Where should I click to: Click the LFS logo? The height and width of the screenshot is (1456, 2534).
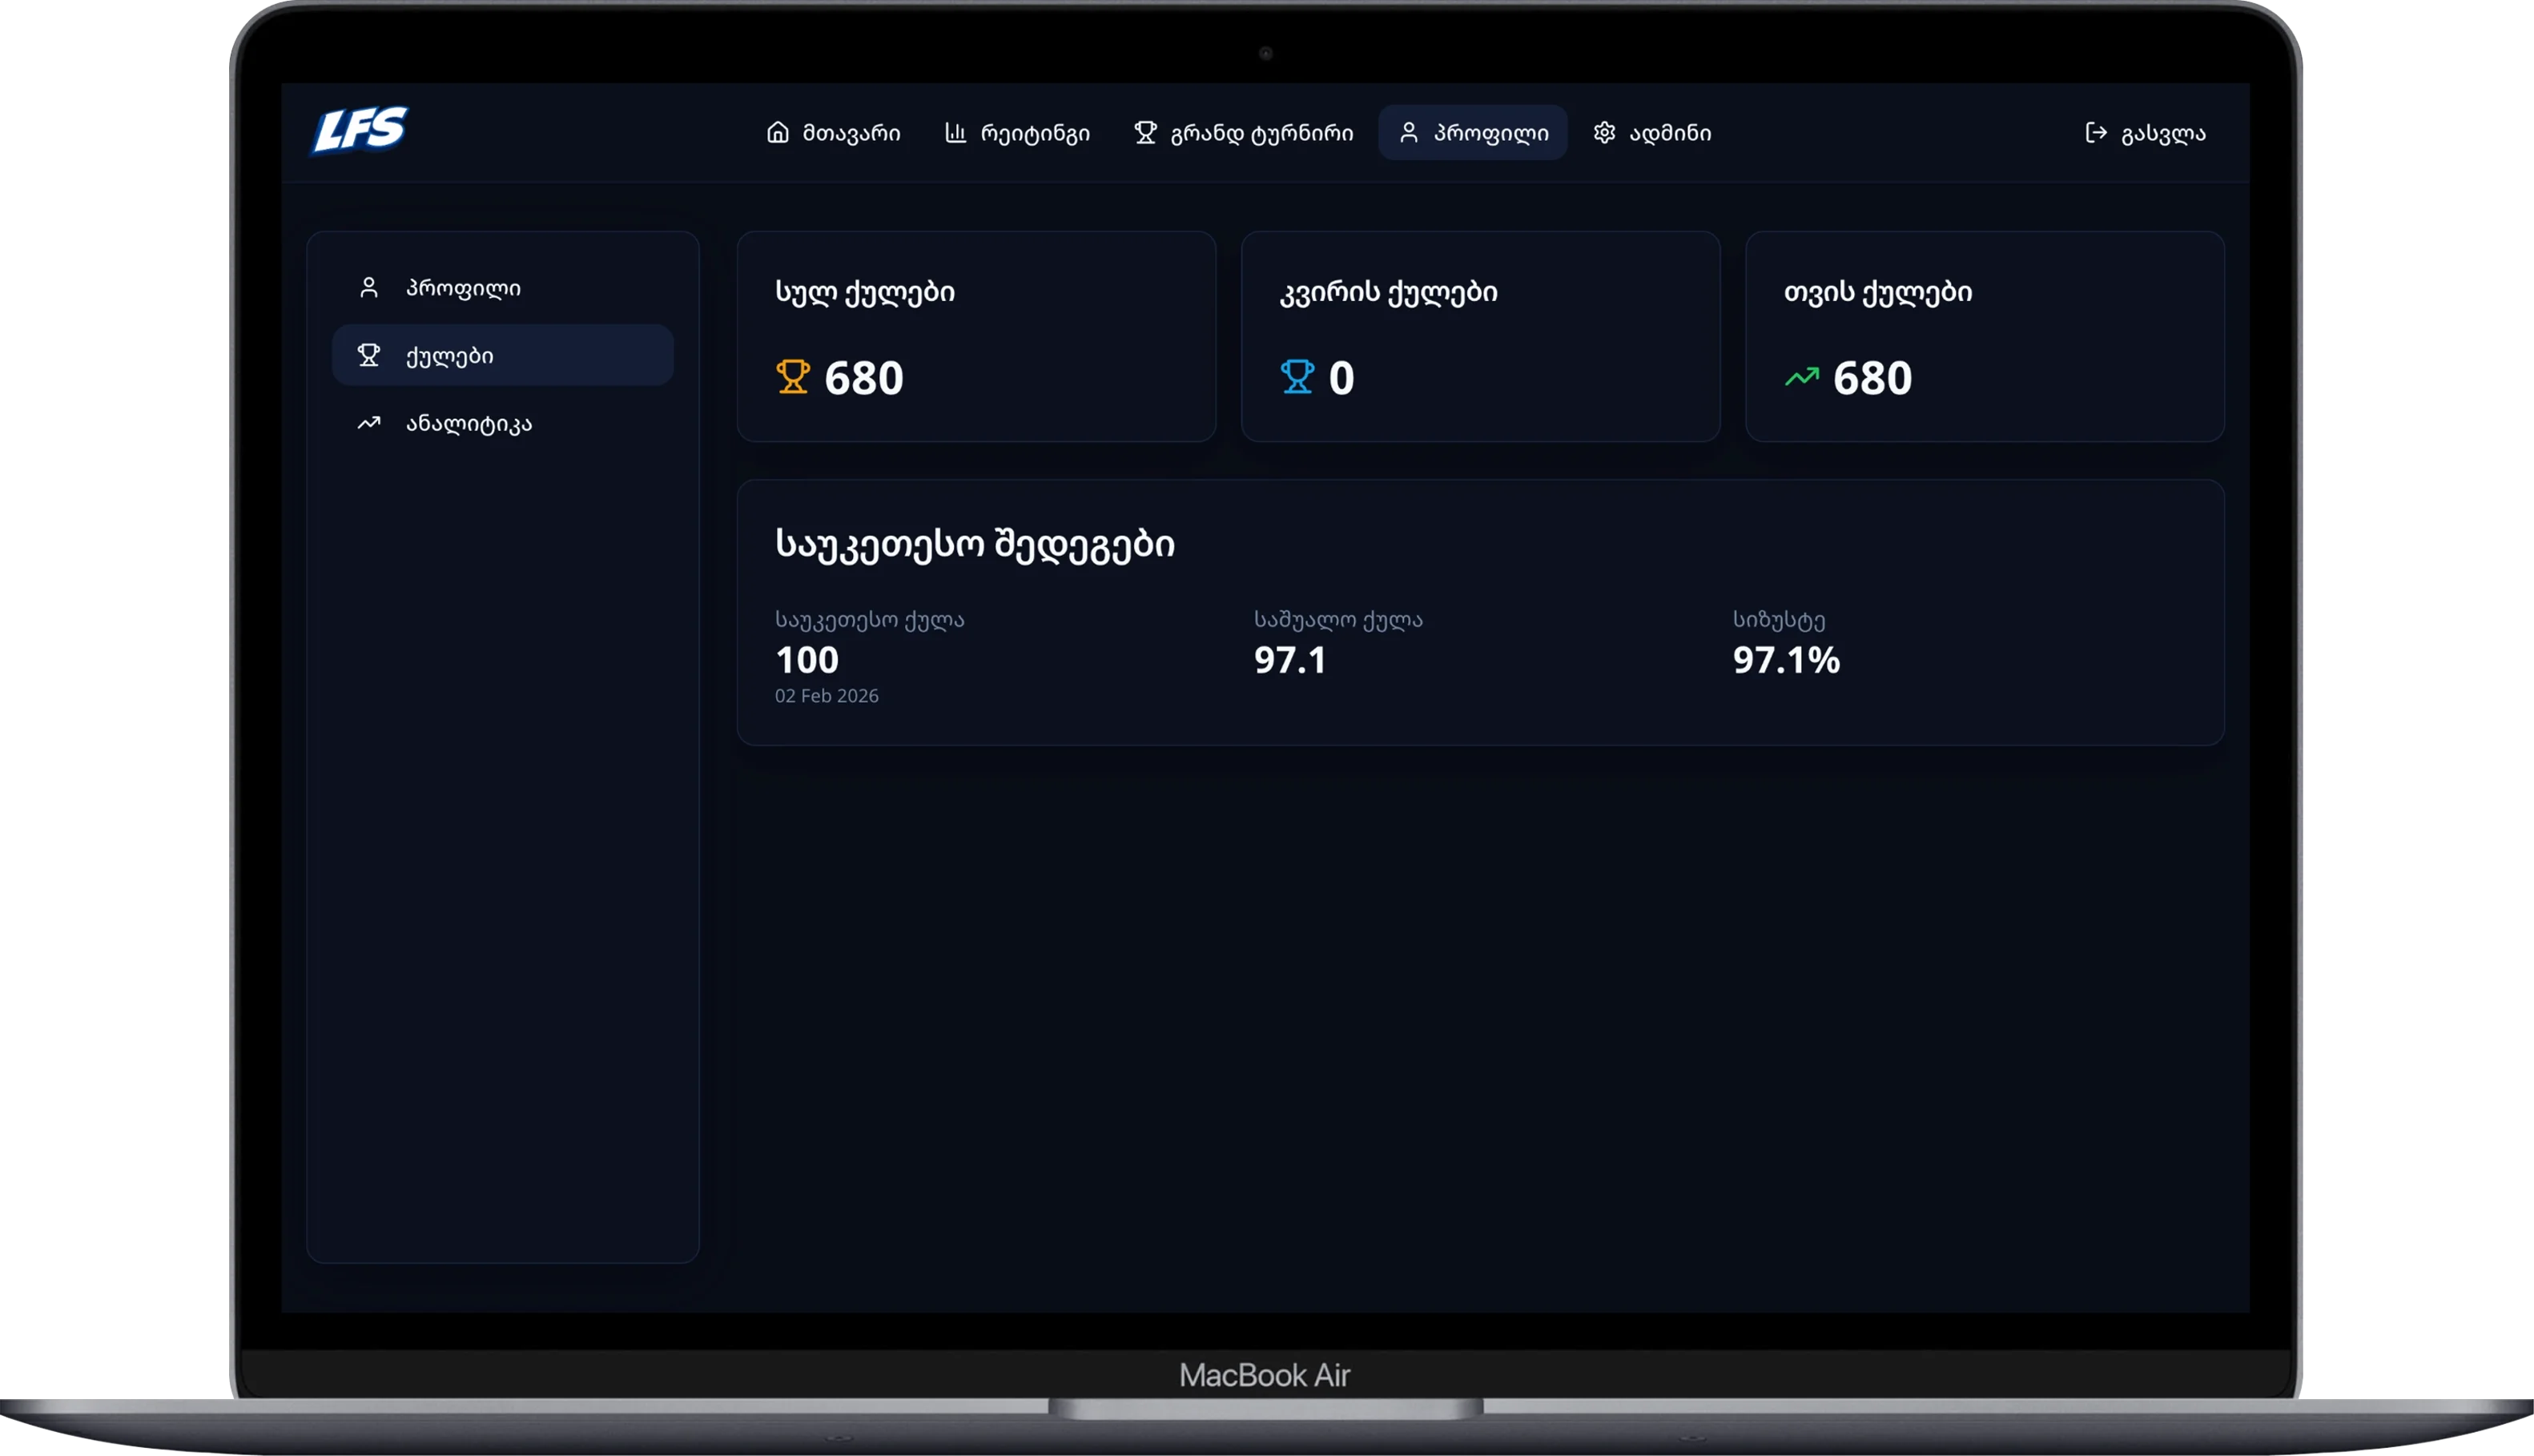[x=360, y=130]
